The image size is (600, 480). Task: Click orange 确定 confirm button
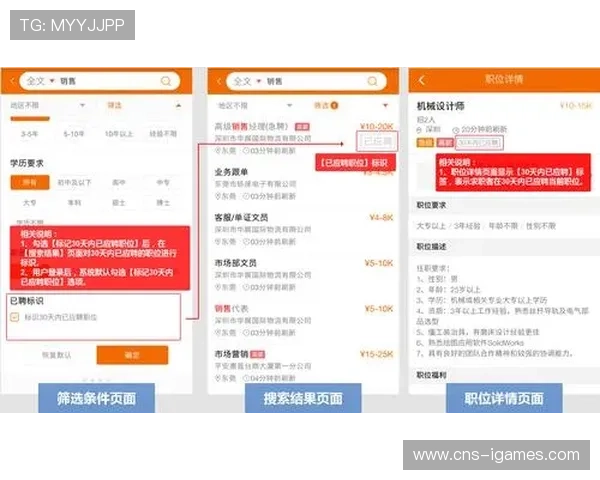click(132, 355)
